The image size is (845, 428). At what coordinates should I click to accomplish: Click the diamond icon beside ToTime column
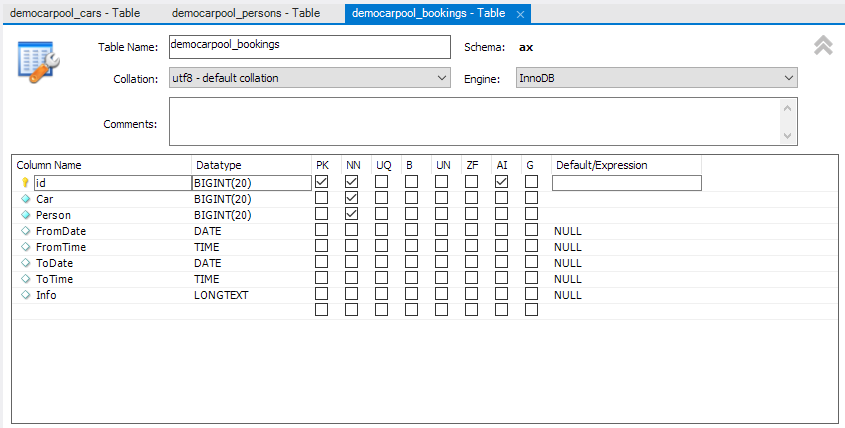pos(26,279)
